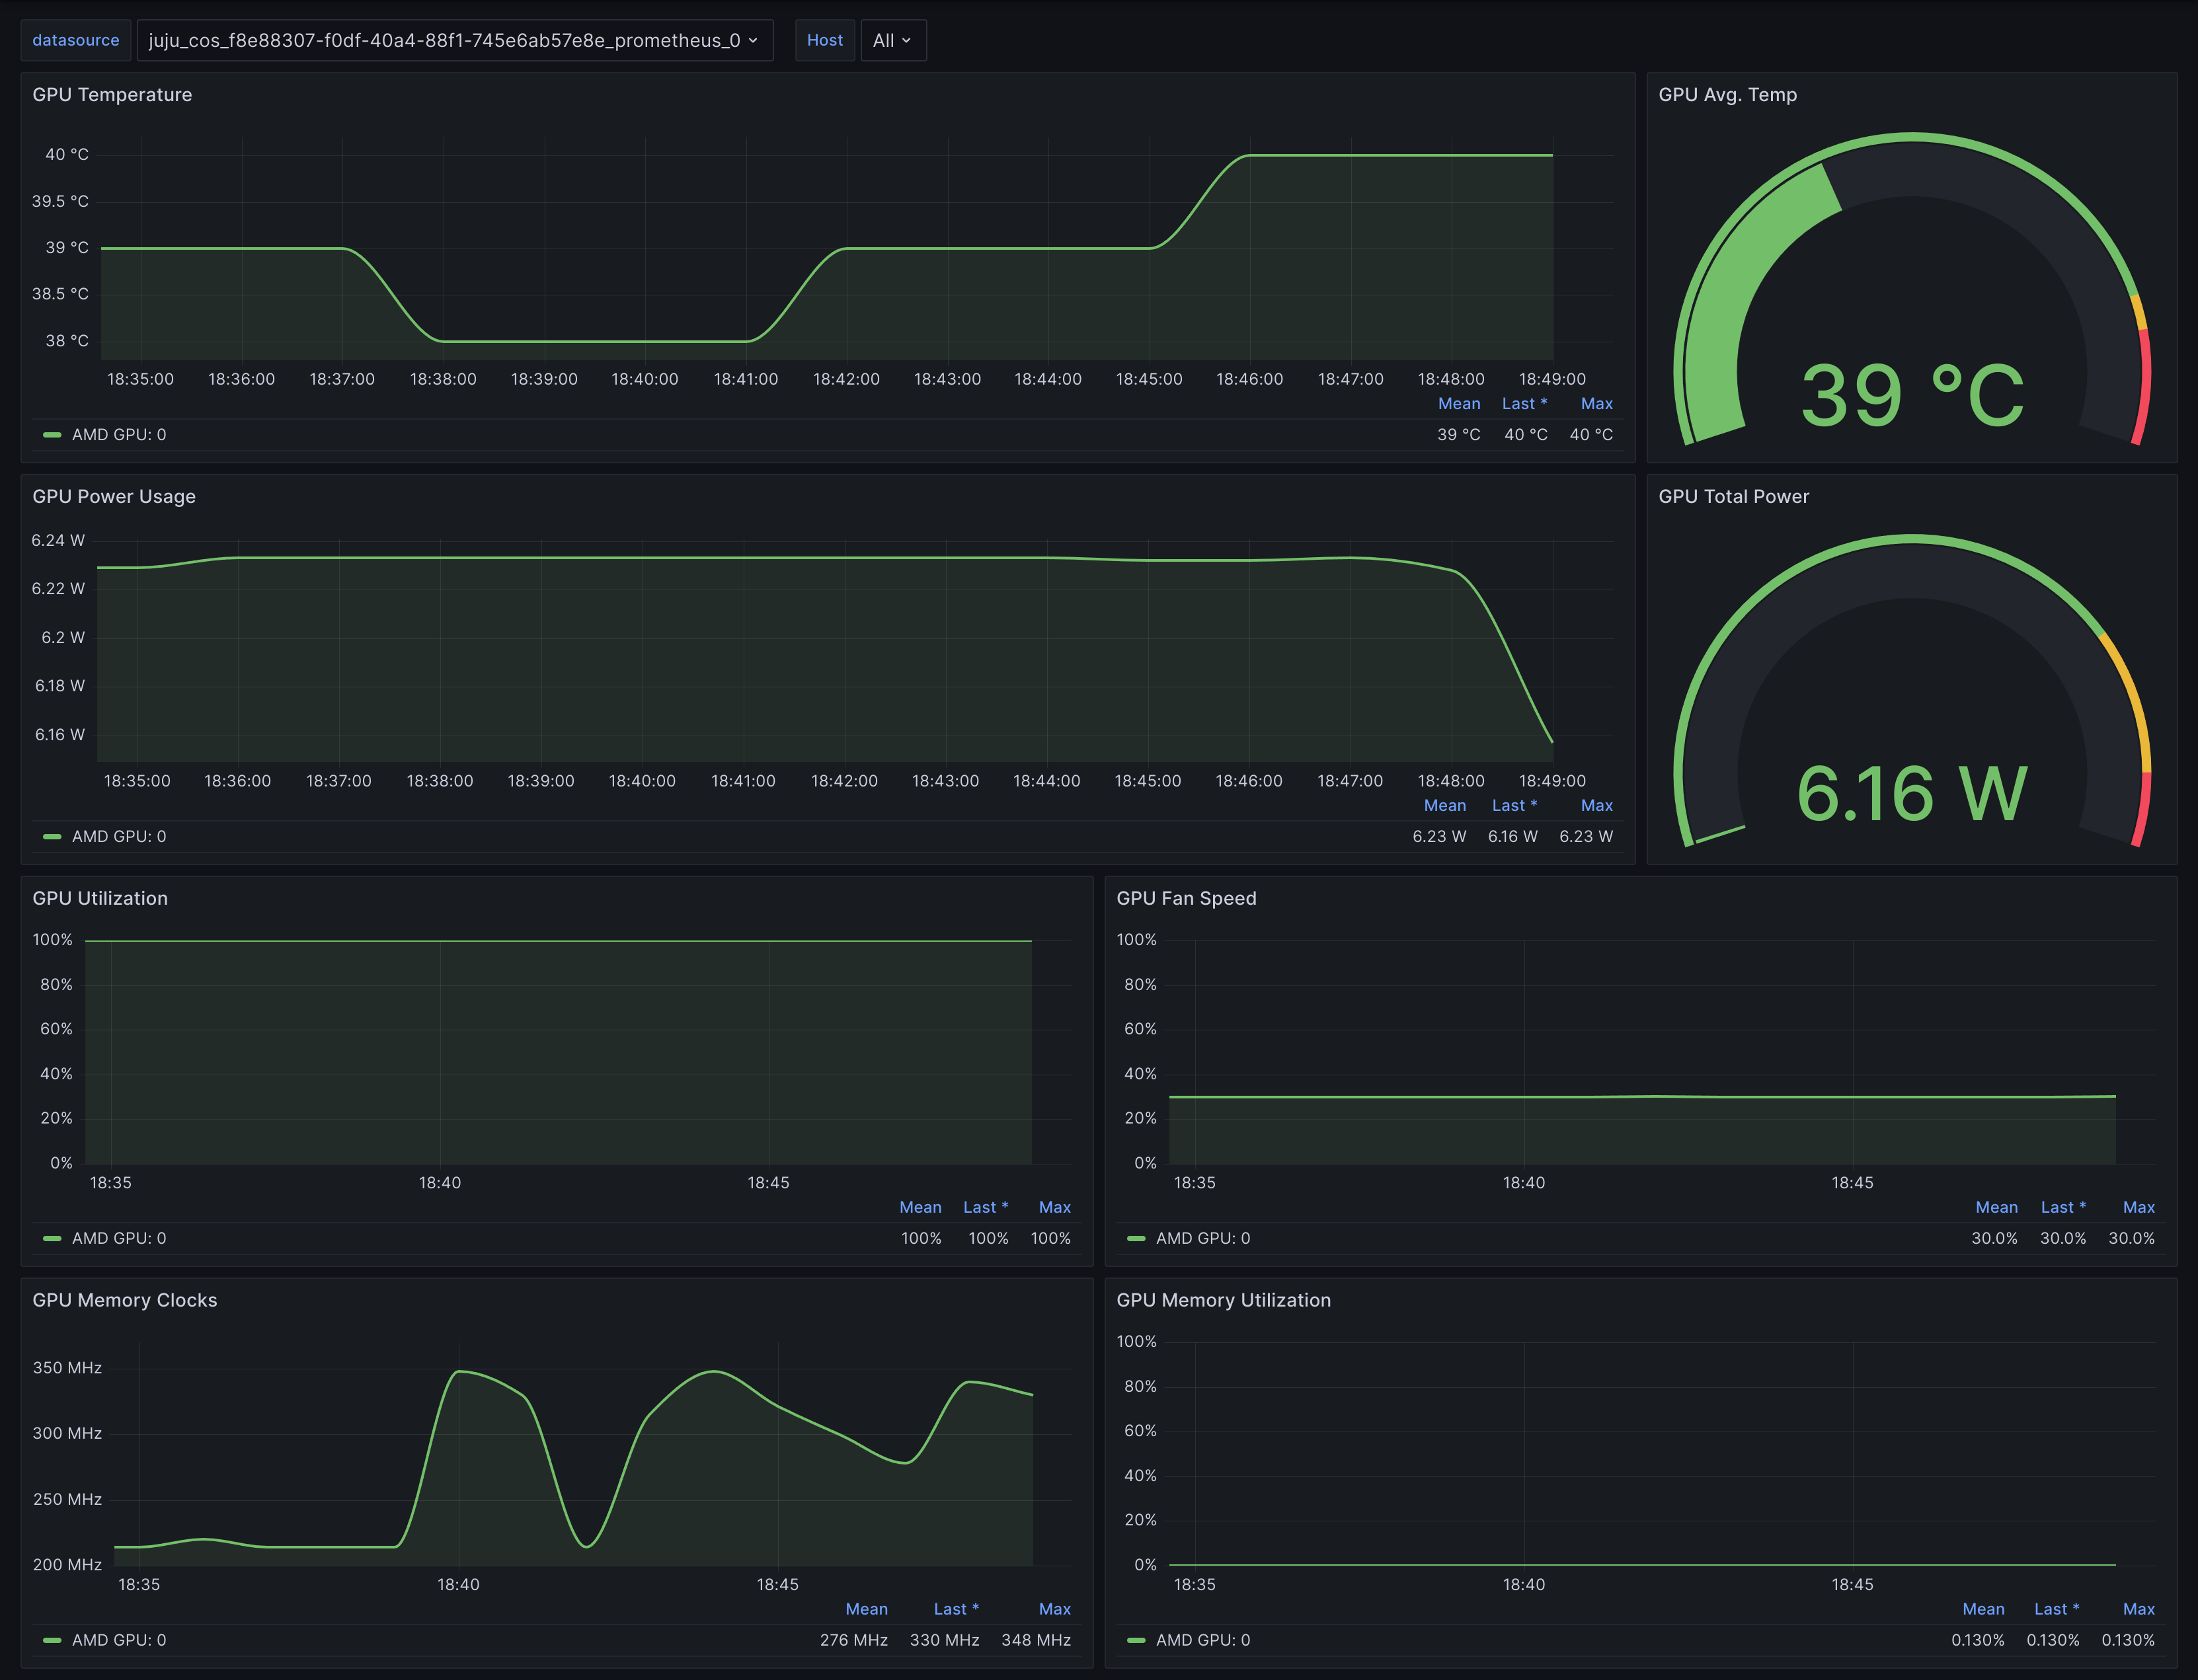Sort GPU Fan Speed legend by Mean
Screen dimensions: 2198x1680
coord(1996,1208)
